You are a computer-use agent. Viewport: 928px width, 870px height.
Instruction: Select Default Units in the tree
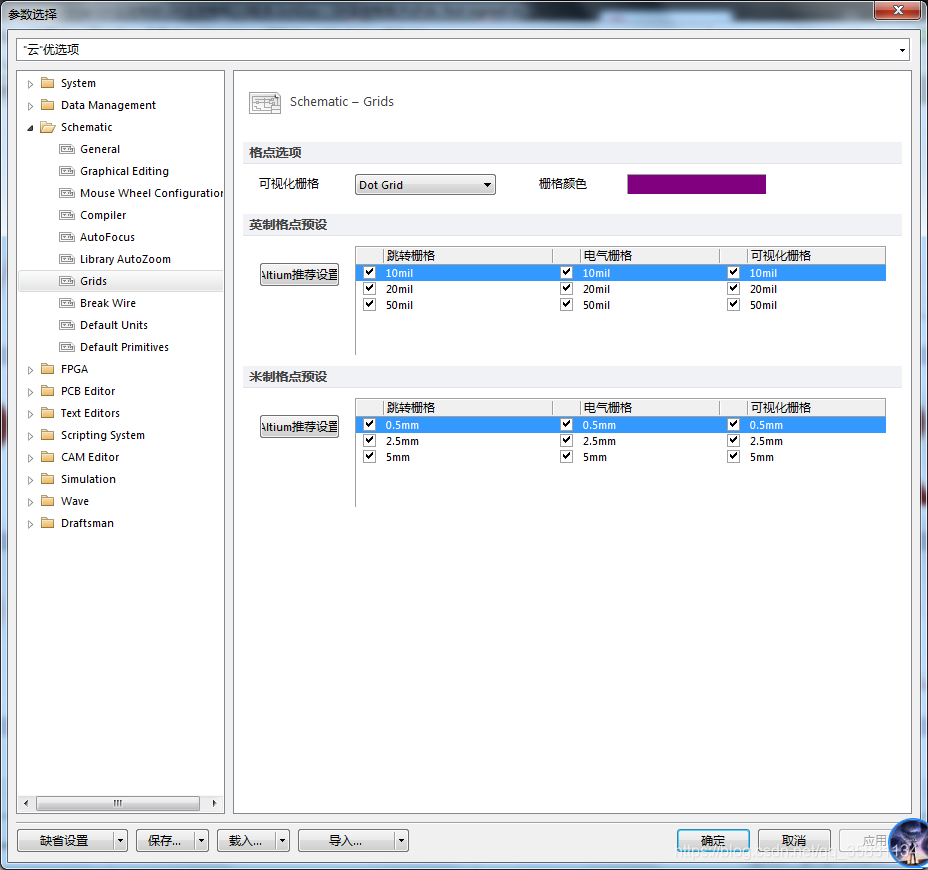(x=114, y=325)
